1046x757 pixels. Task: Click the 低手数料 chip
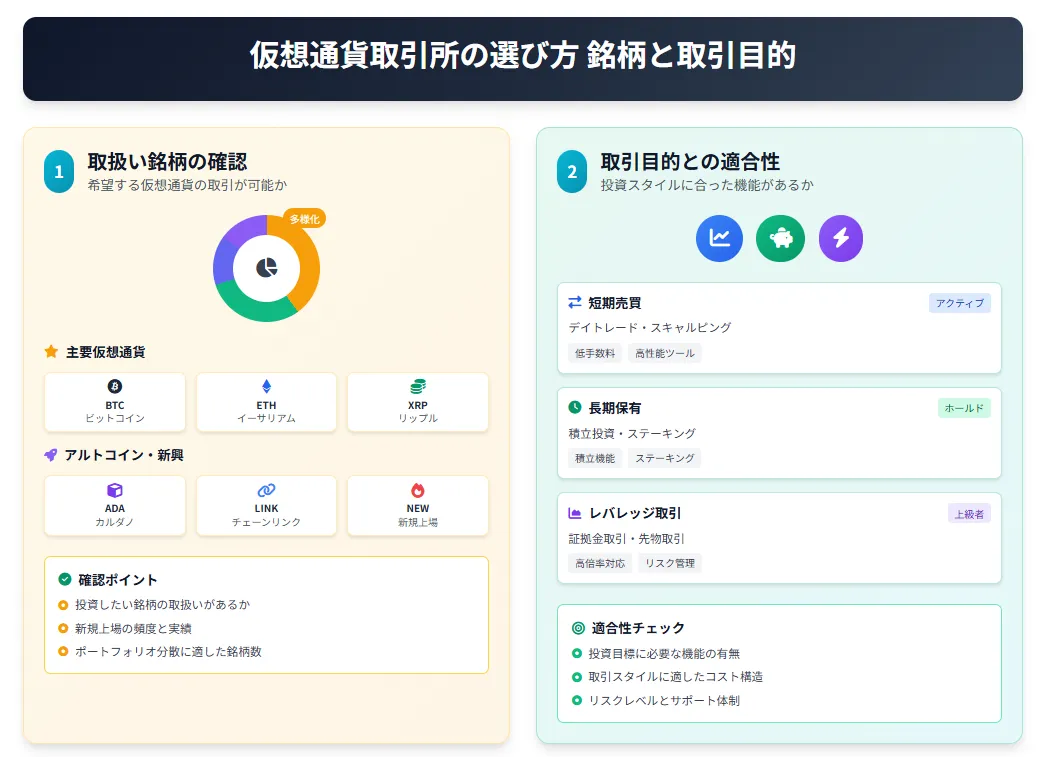click(595, 353)
